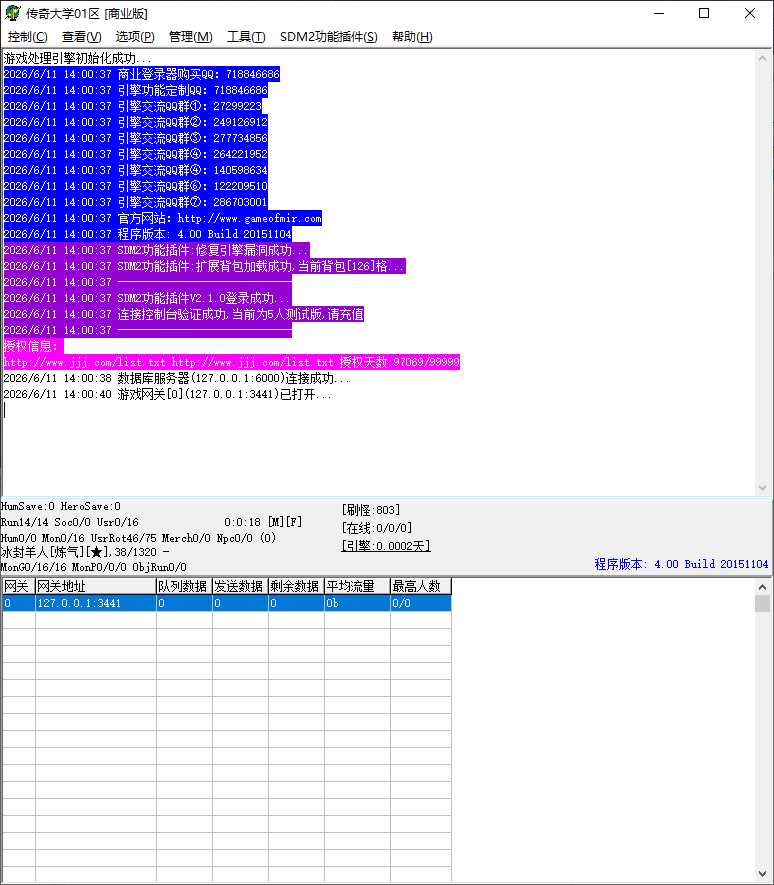Image resolution: width=774 pixels, height=885 pixels.
Task: Click the 官方网站 gameofmir.com log line
Action: tap(163, 218)
